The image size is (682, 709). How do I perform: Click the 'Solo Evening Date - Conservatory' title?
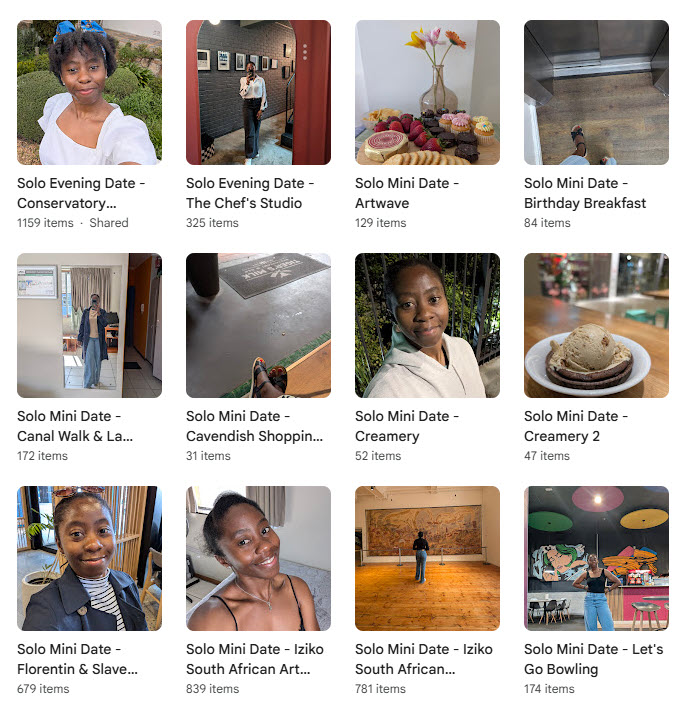pos(81,193)
